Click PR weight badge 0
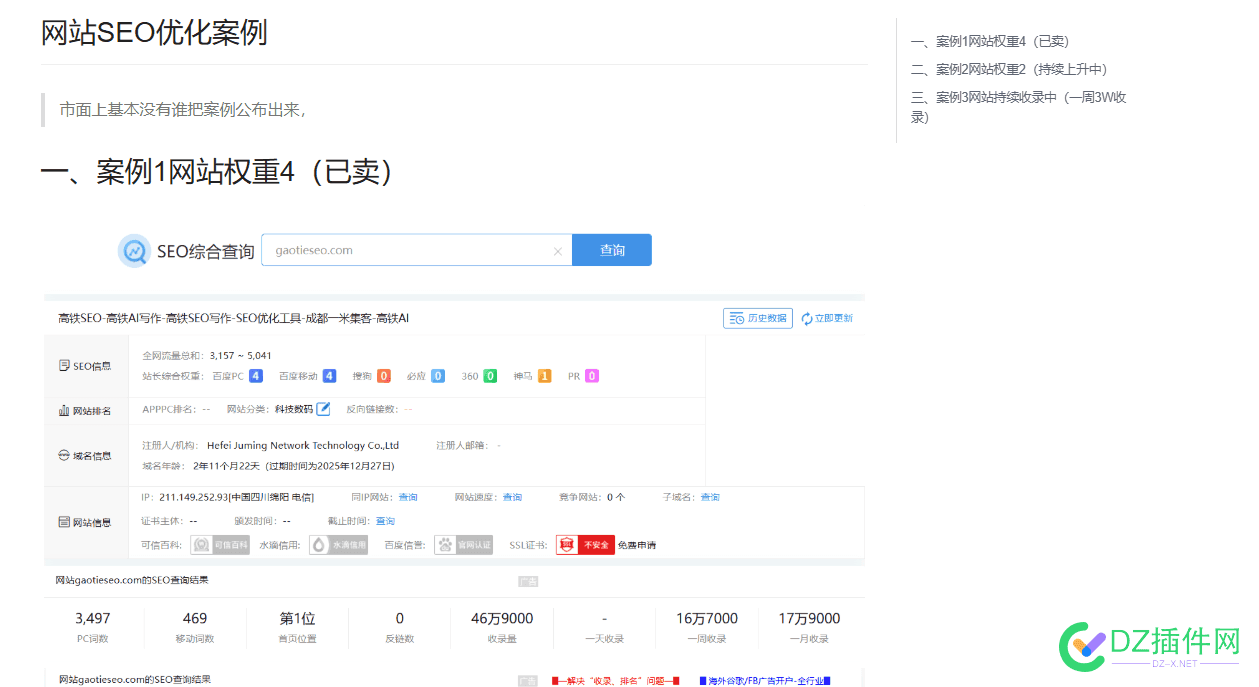The height and width of the screenshot is (687, 1259). click(592, 376)
